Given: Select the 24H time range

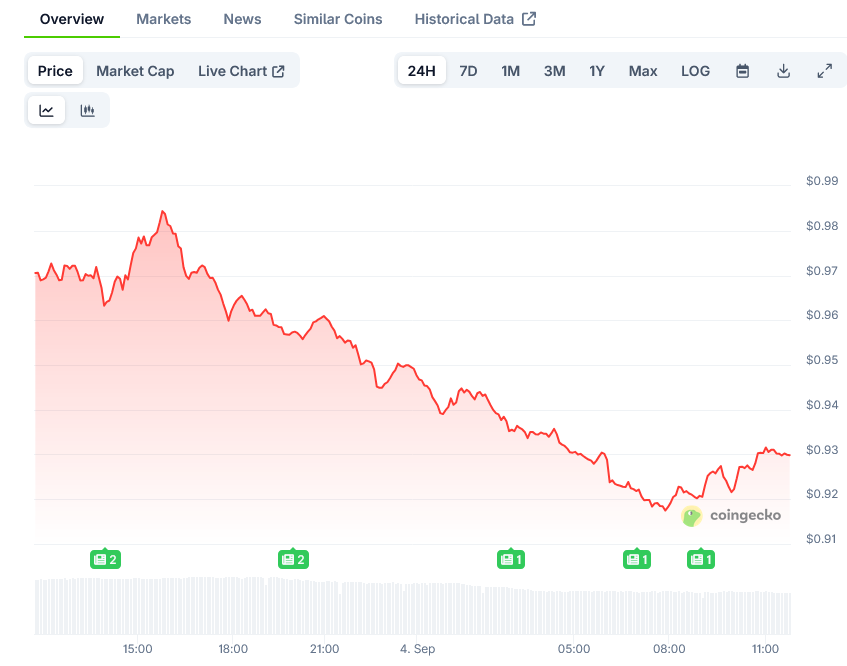Looking at the screenshot, I should [421, 71].
